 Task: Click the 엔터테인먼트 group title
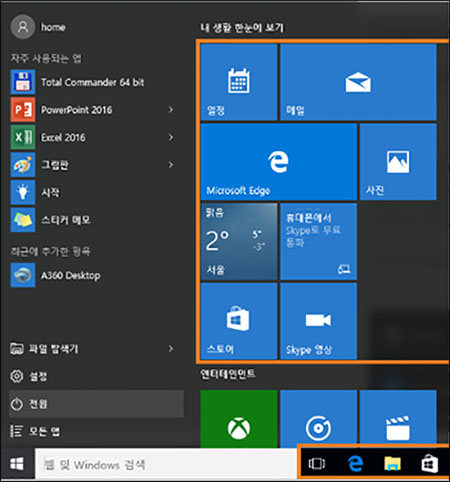228,374
